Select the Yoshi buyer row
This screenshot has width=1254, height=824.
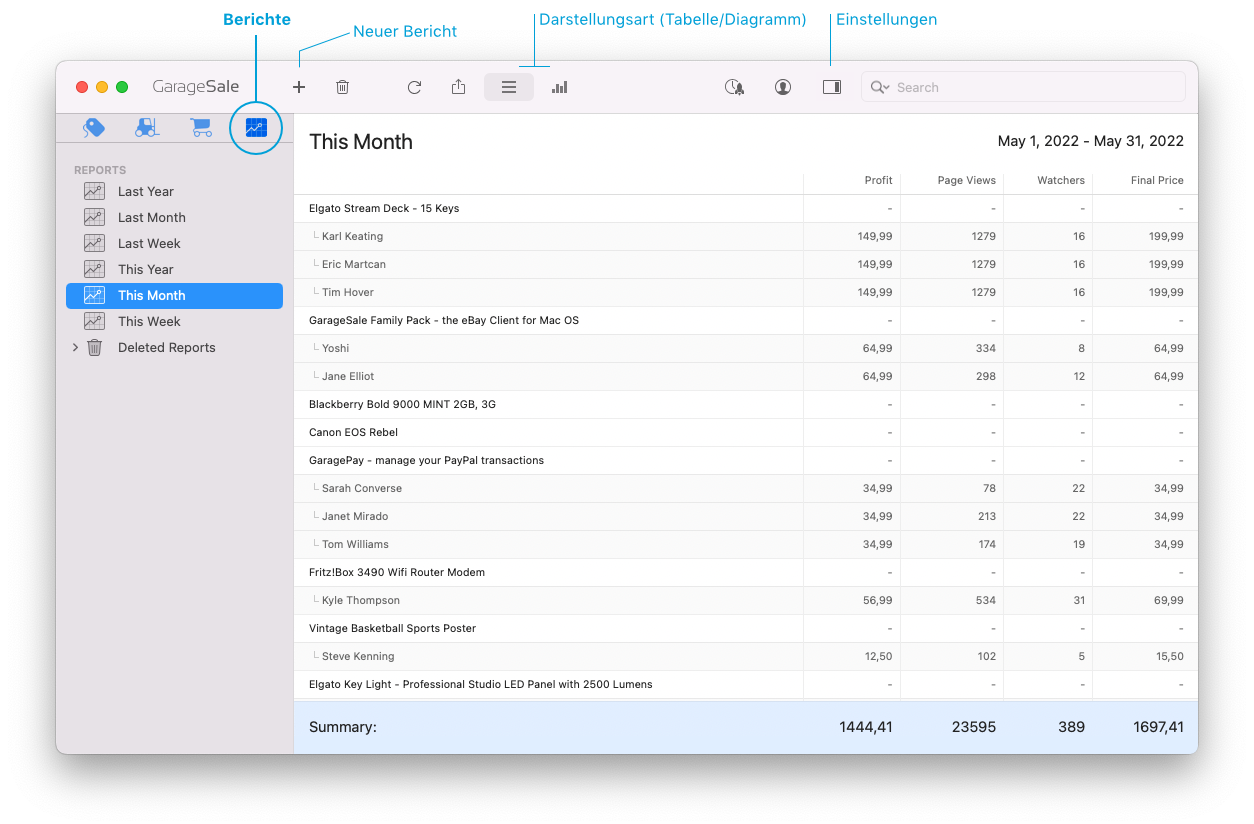pos(745,348)
